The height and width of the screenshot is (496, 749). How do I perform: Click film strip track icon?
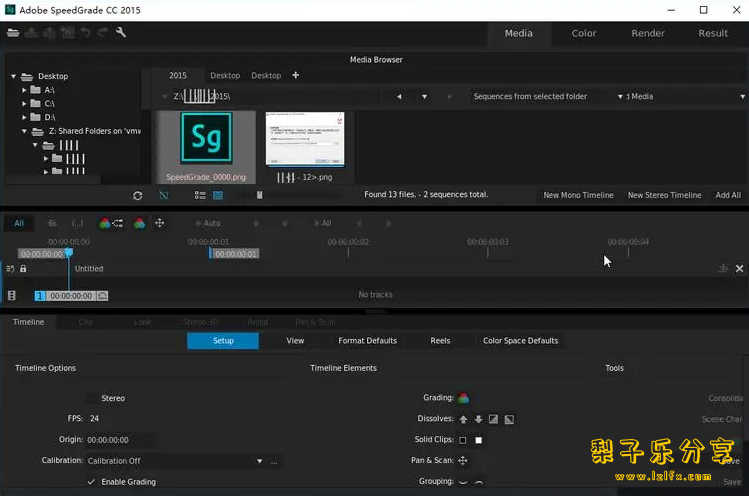coord(11,296)
